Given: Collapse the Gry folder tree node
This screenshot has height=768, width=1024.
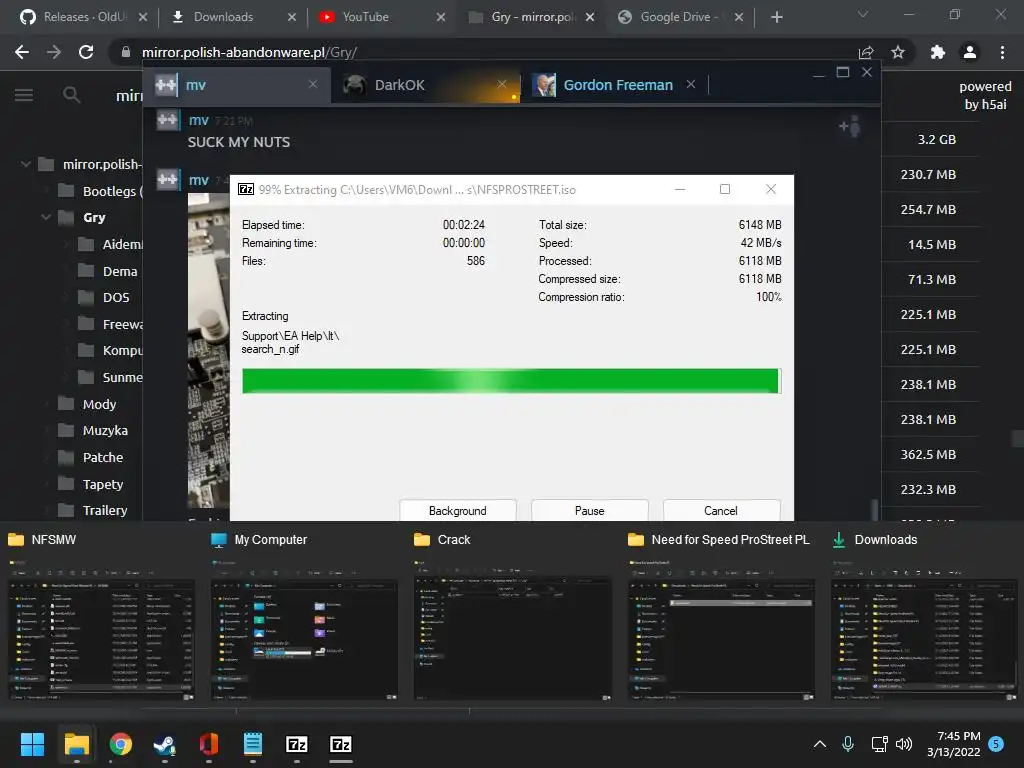Looking at the screenshot, I should 46,217.
